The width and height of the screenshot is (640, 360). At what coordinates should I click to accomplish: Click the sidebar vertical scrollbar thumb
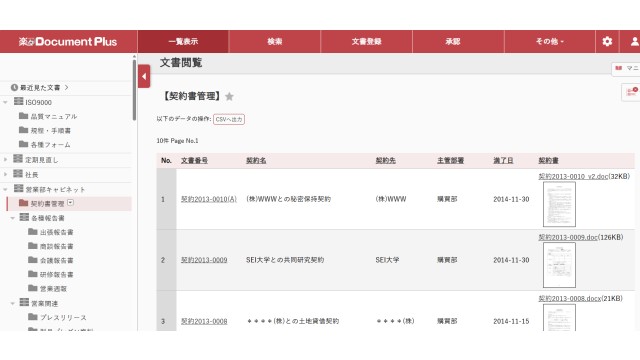click(x=134, y=90)
